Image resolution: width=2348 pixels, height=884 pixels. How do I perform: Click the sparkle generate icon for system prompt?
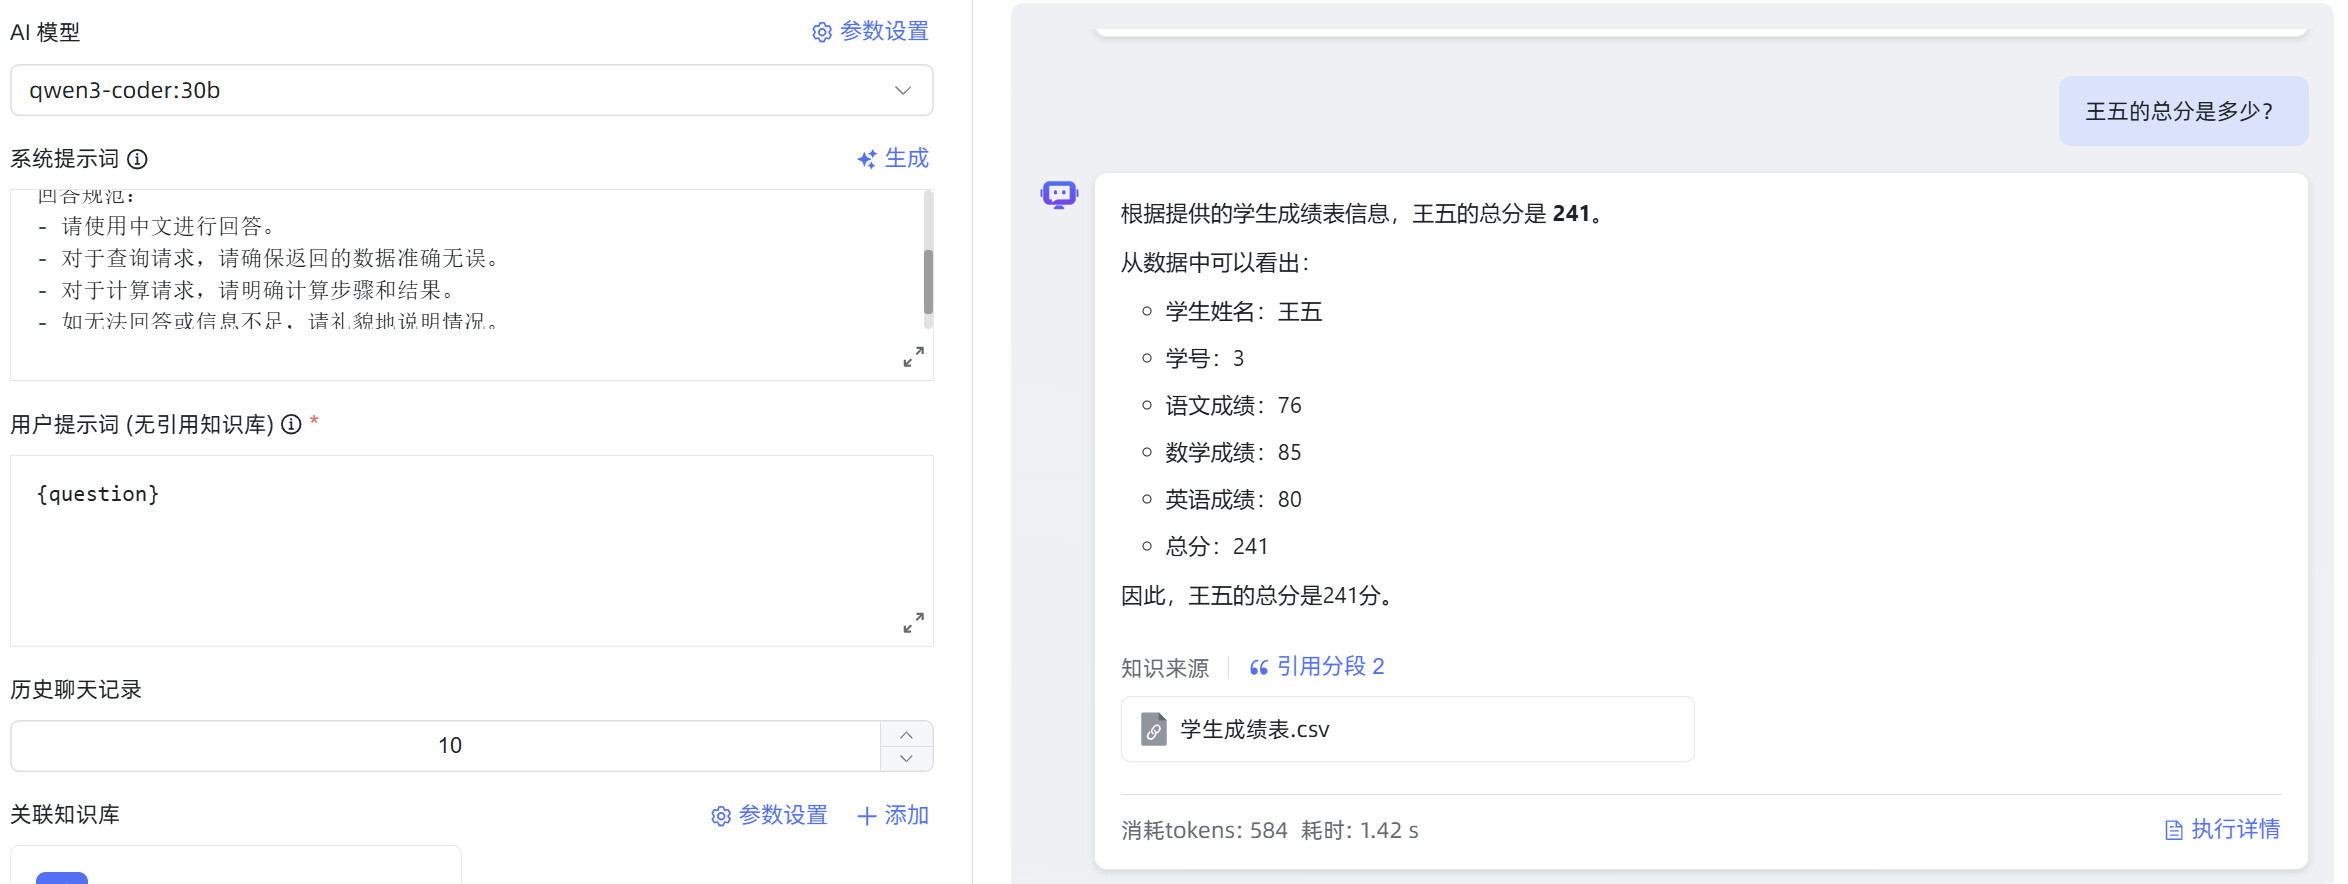(867, 159)
